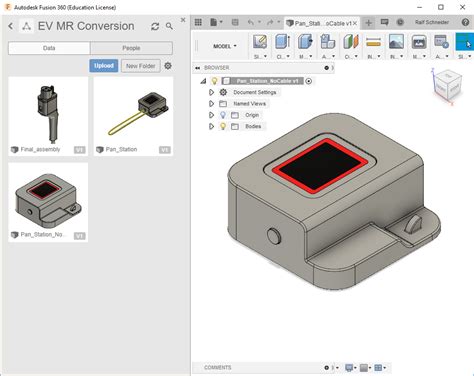474x376 pixels.
Task: Open the Final_assembly thumbnail
Action: [48, 116]
